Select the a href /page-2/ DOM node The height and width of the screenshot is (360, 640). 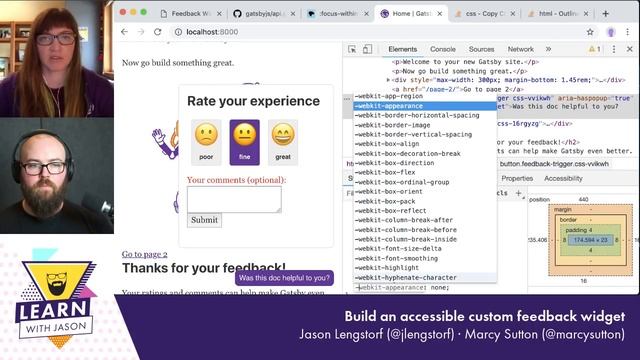coord(458,89)
